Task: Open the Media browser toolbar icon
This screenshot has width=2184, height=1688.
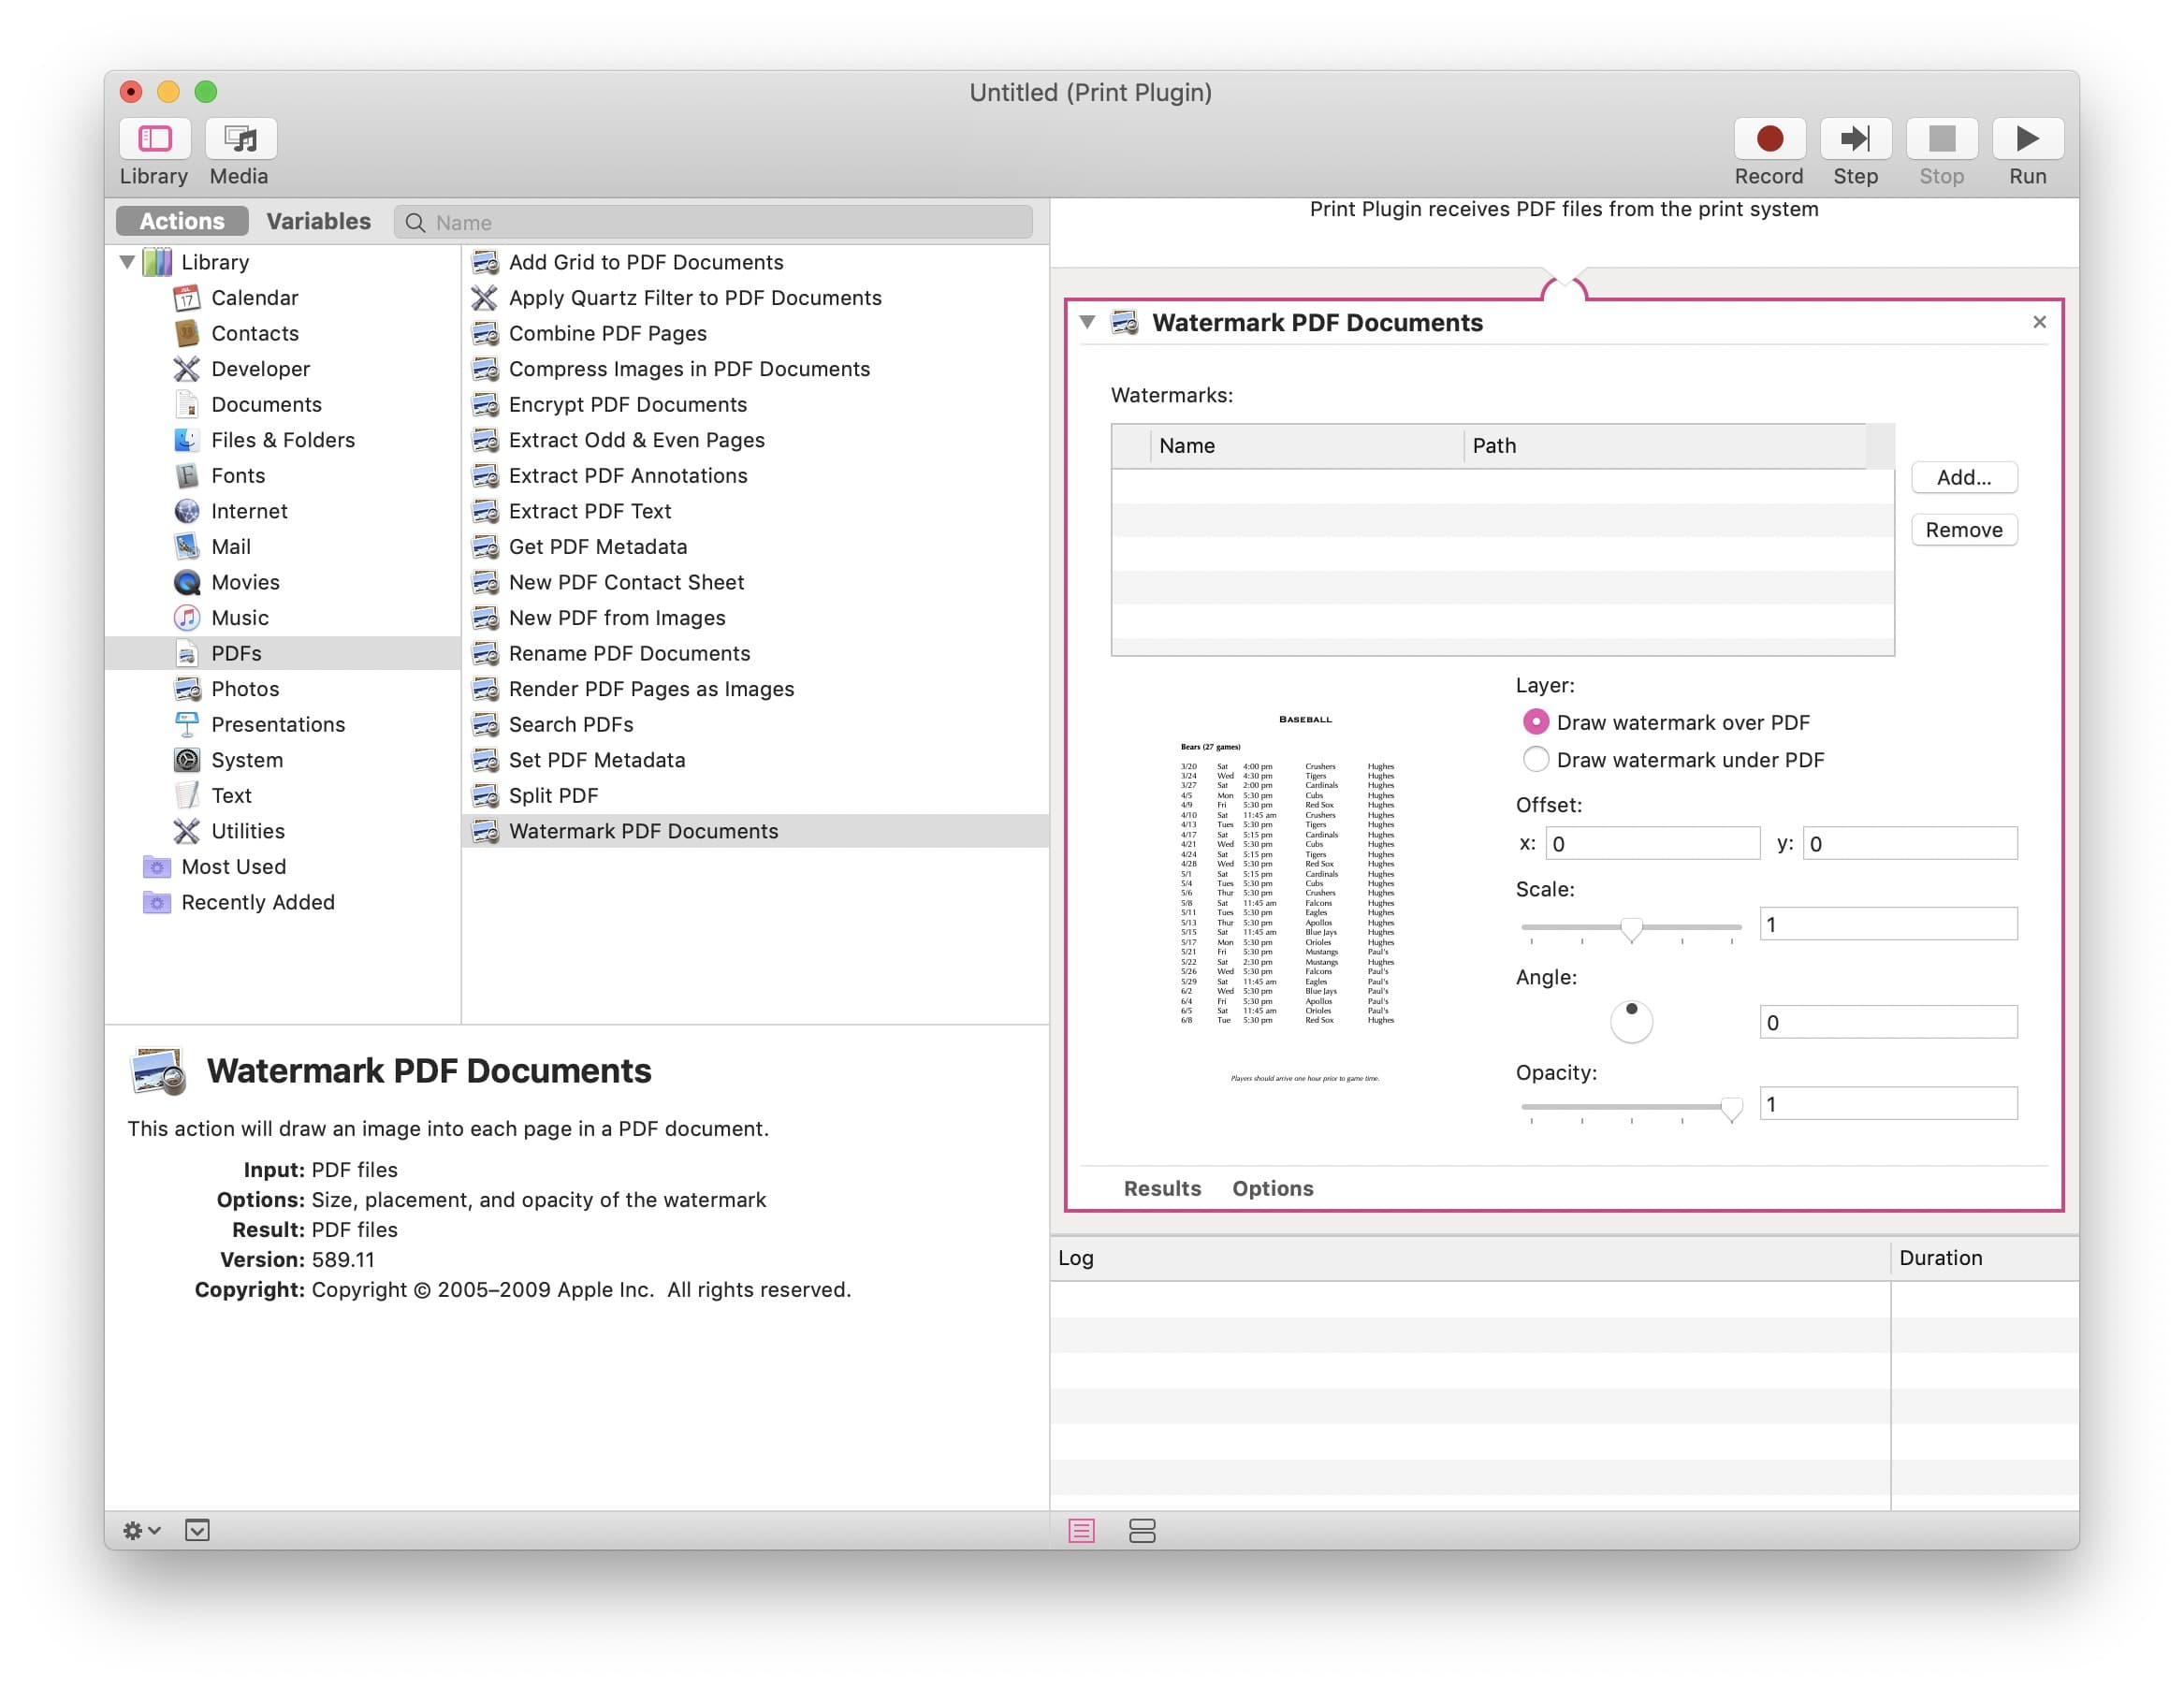Action: [x=240, y=139]
